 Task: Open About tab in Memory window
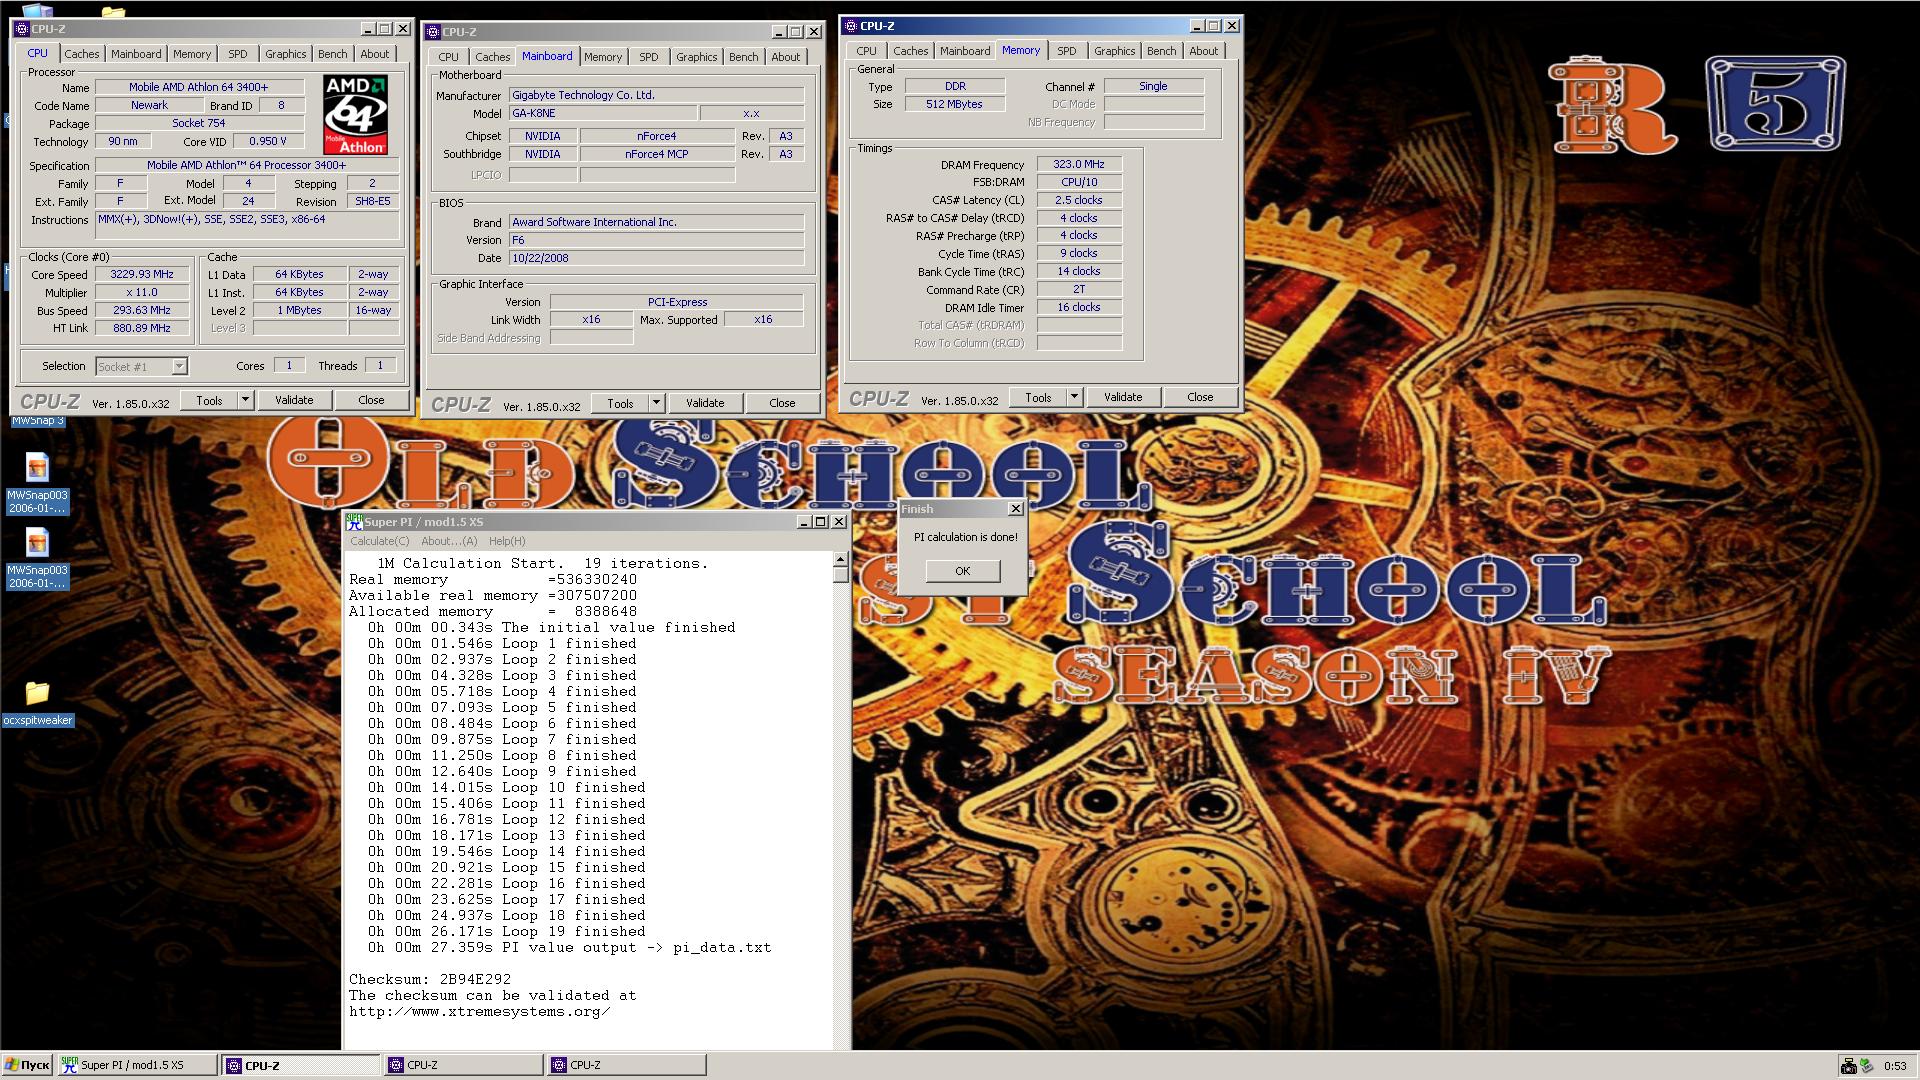[1203, 51]
